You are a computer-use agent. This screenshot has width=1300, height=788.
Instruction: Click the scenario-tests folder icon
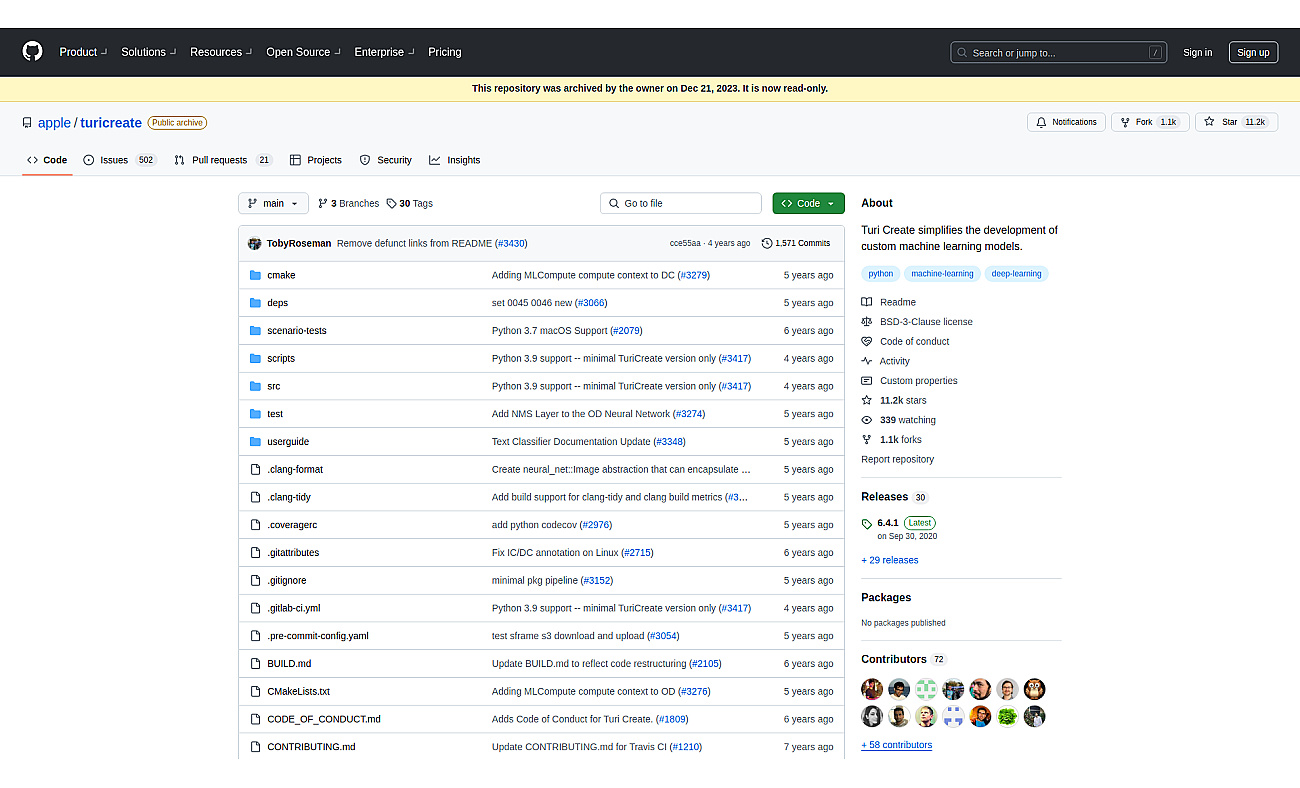(x=255, y=331)
